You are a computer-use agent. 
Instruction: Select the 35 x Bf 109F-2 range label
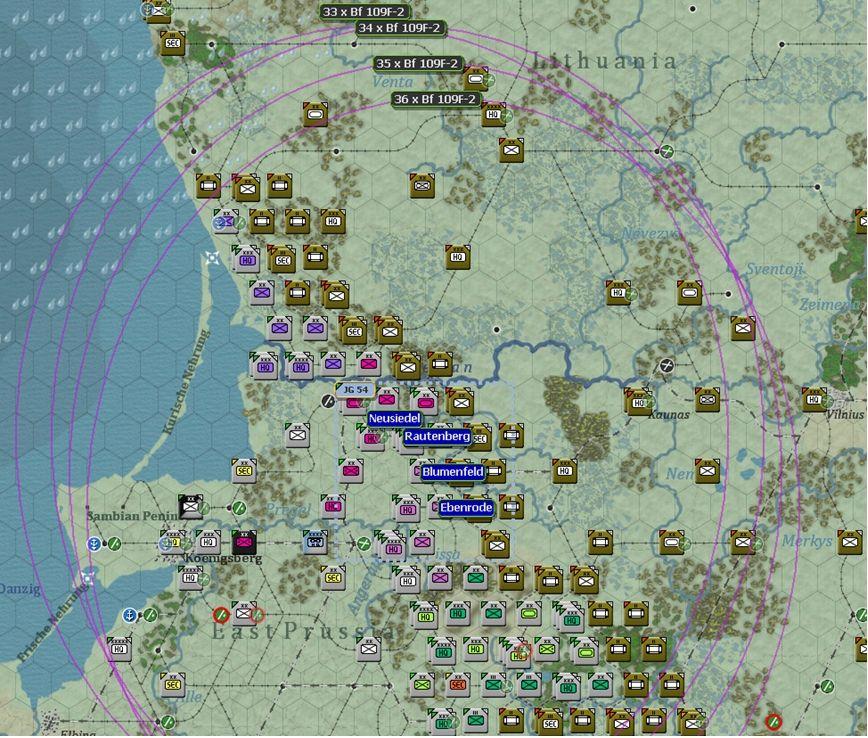(x=417, y=64)
